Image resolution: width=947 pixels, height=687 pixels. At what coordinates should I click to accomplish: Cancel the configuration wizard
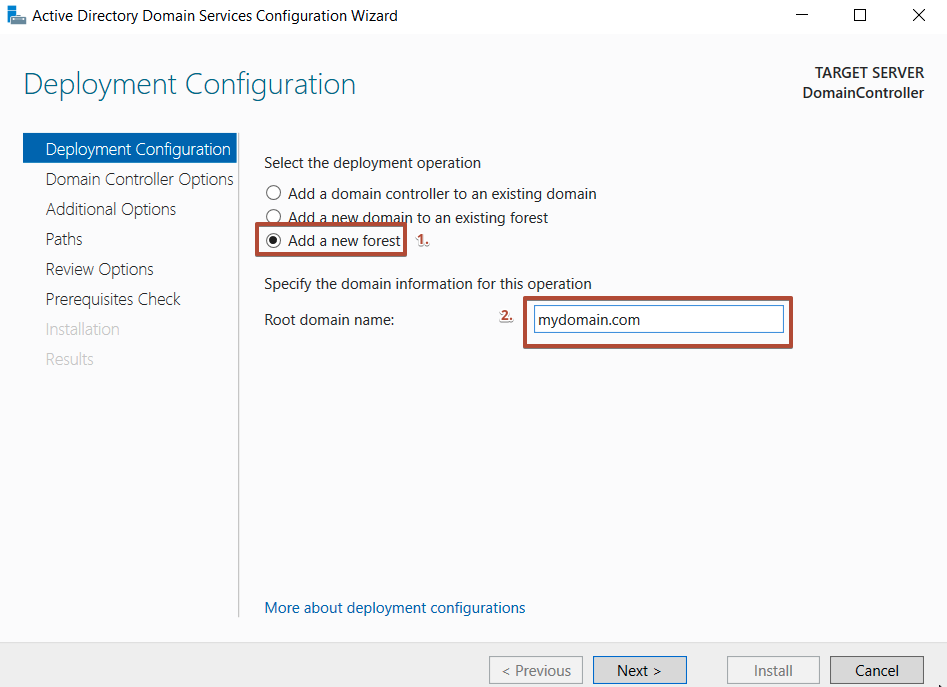876,670
